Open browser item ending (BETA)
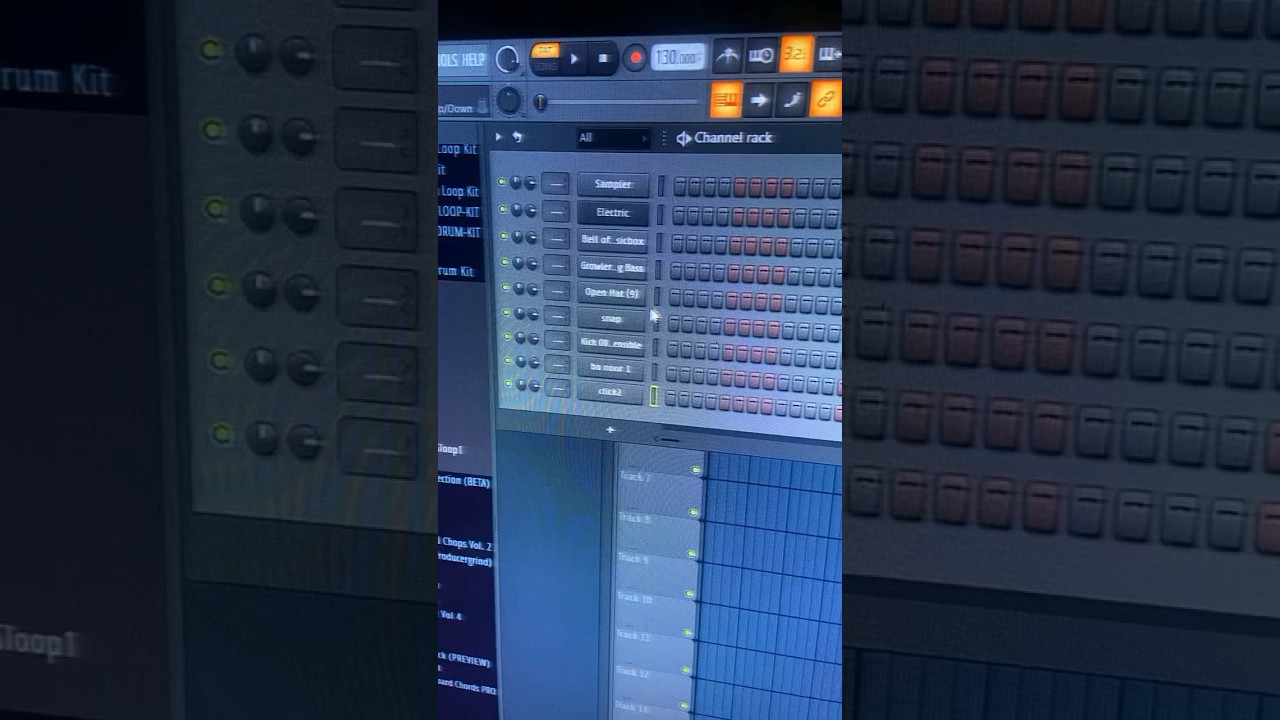 465,481
